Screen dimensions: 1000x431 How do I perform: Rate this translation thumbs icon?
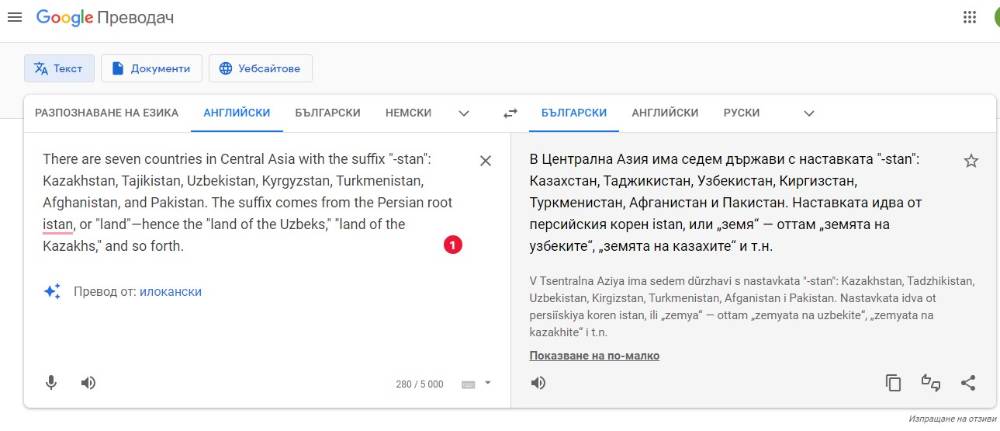click(931, 383)
